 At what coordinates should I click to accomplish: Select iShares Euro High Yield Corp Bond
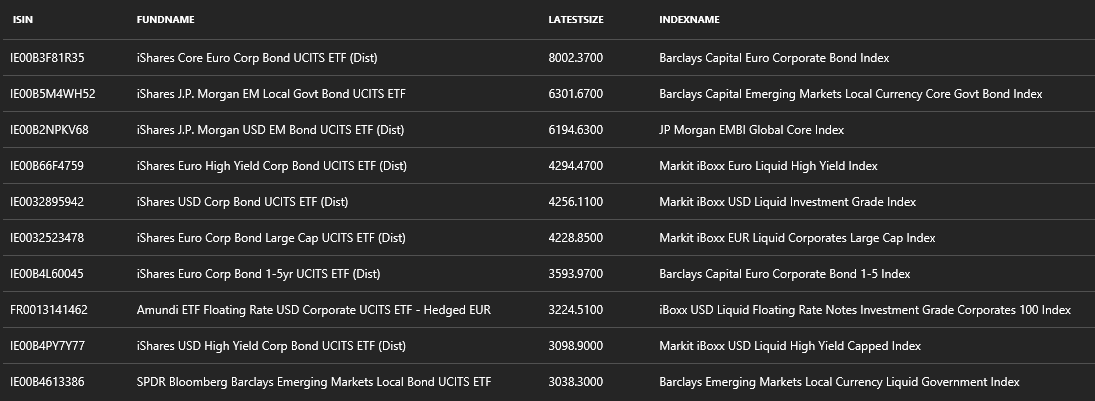[271, 166]
